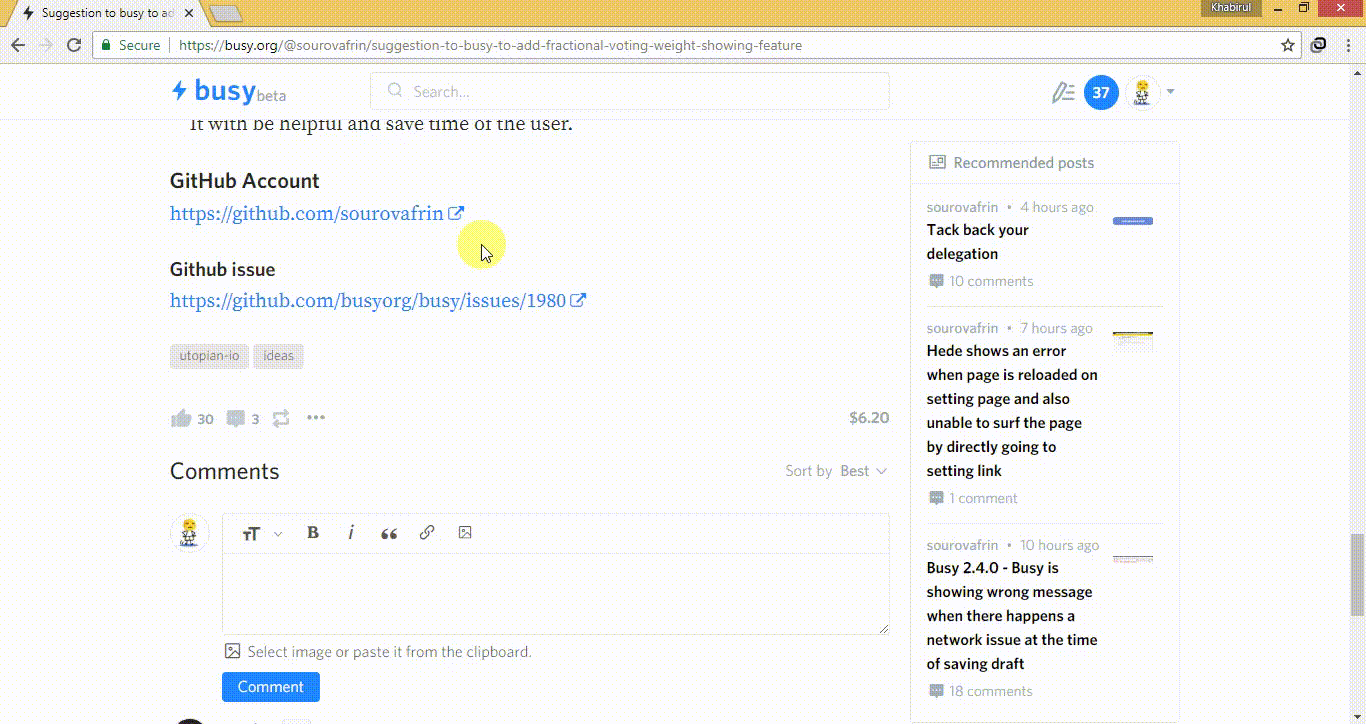
Task: Select the utopian-io tag
Action: (x=209, y=356)
